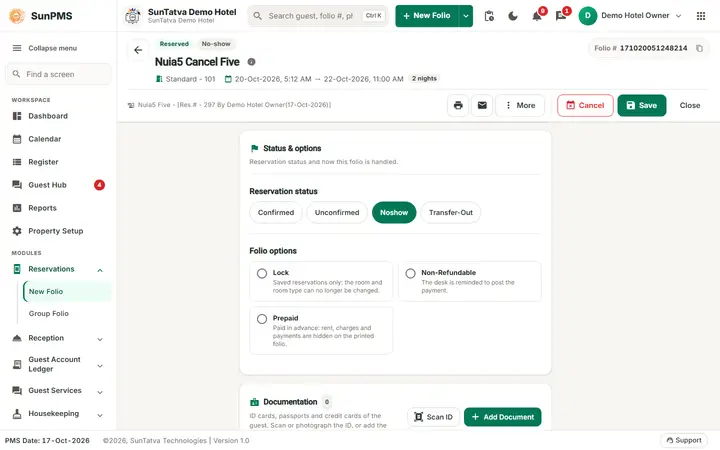Viewport: 720px width, 450px height.
Task: Click the Register sidebar icon
Action: [17, 162]
